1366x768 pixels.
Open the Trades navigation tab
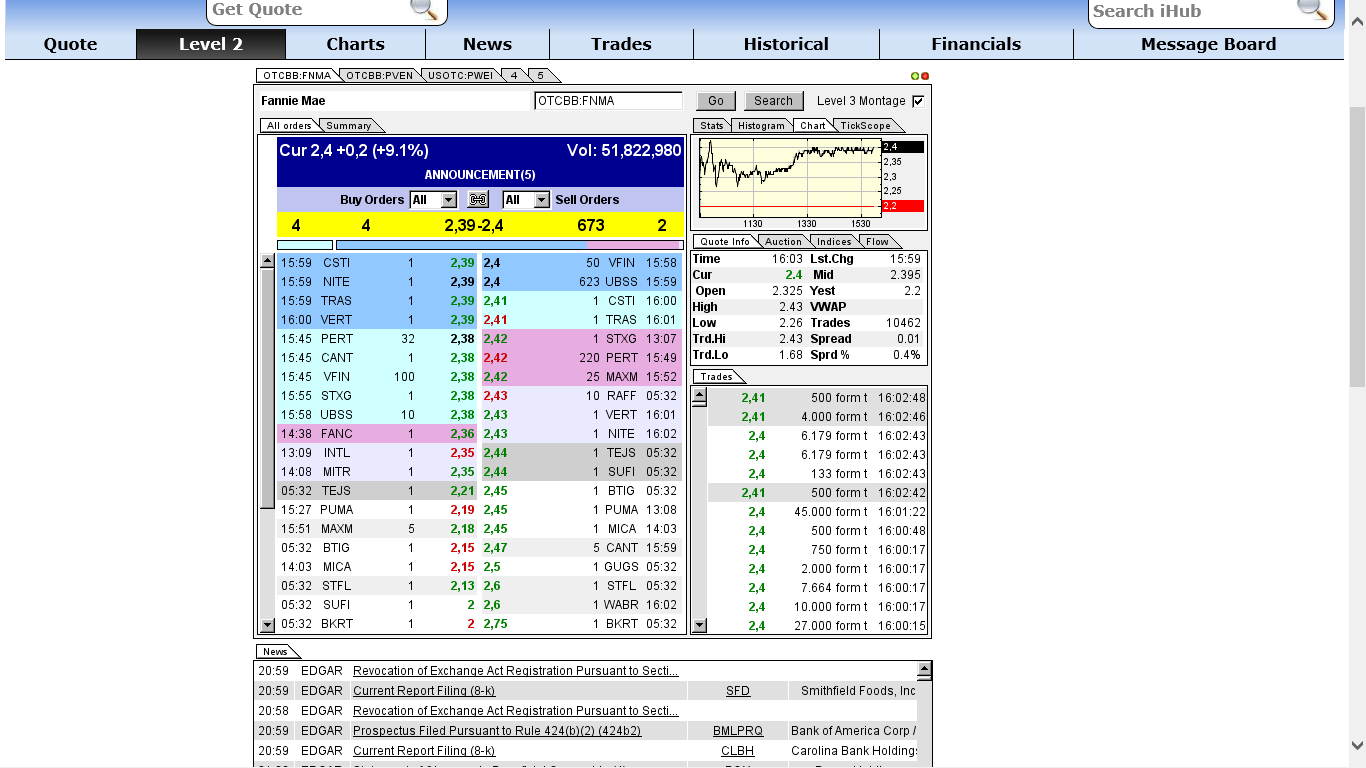(621, 44)
